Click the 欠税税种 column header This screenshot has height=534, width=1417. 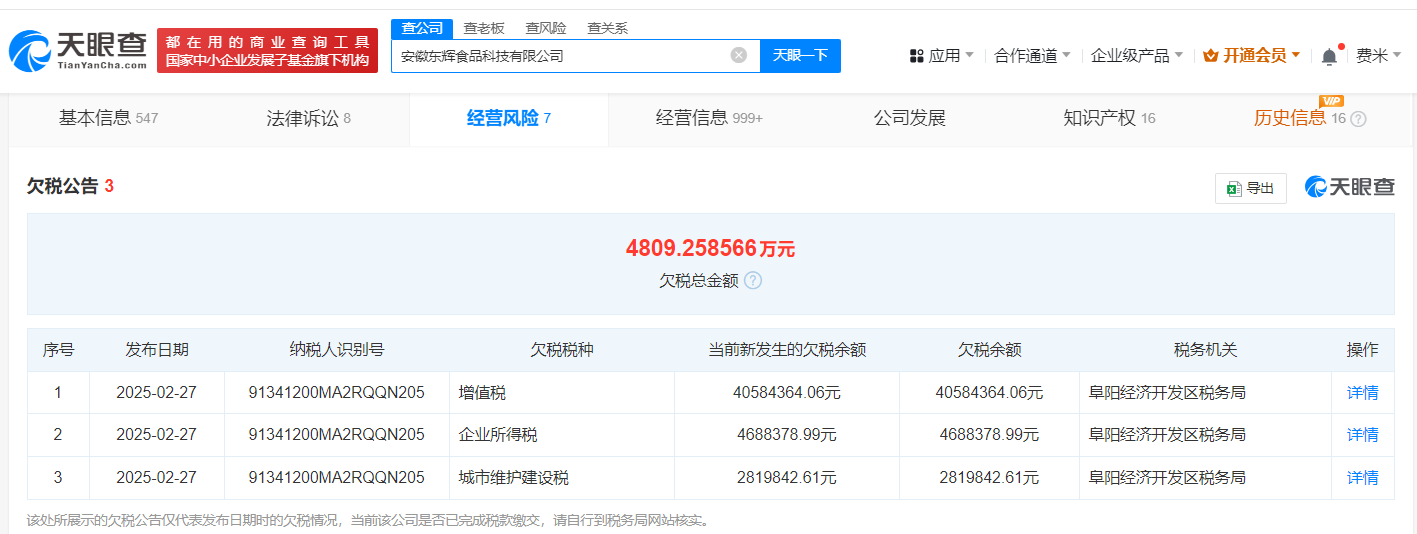562,350
